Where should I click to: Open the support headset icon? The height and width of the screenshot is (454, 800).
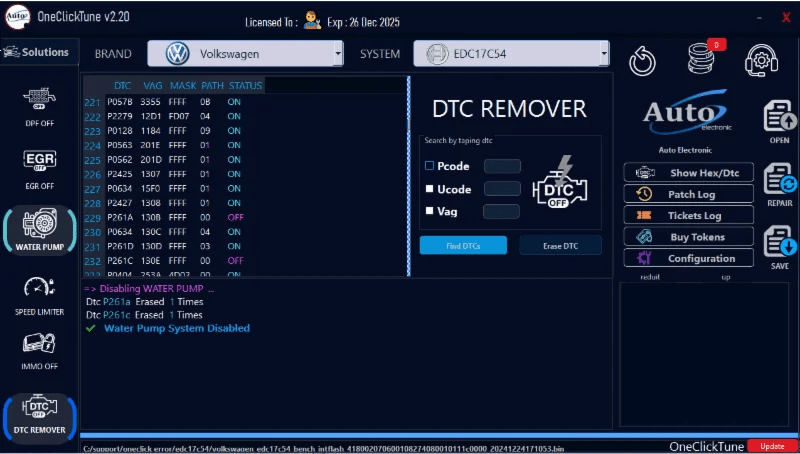[761, 61]
